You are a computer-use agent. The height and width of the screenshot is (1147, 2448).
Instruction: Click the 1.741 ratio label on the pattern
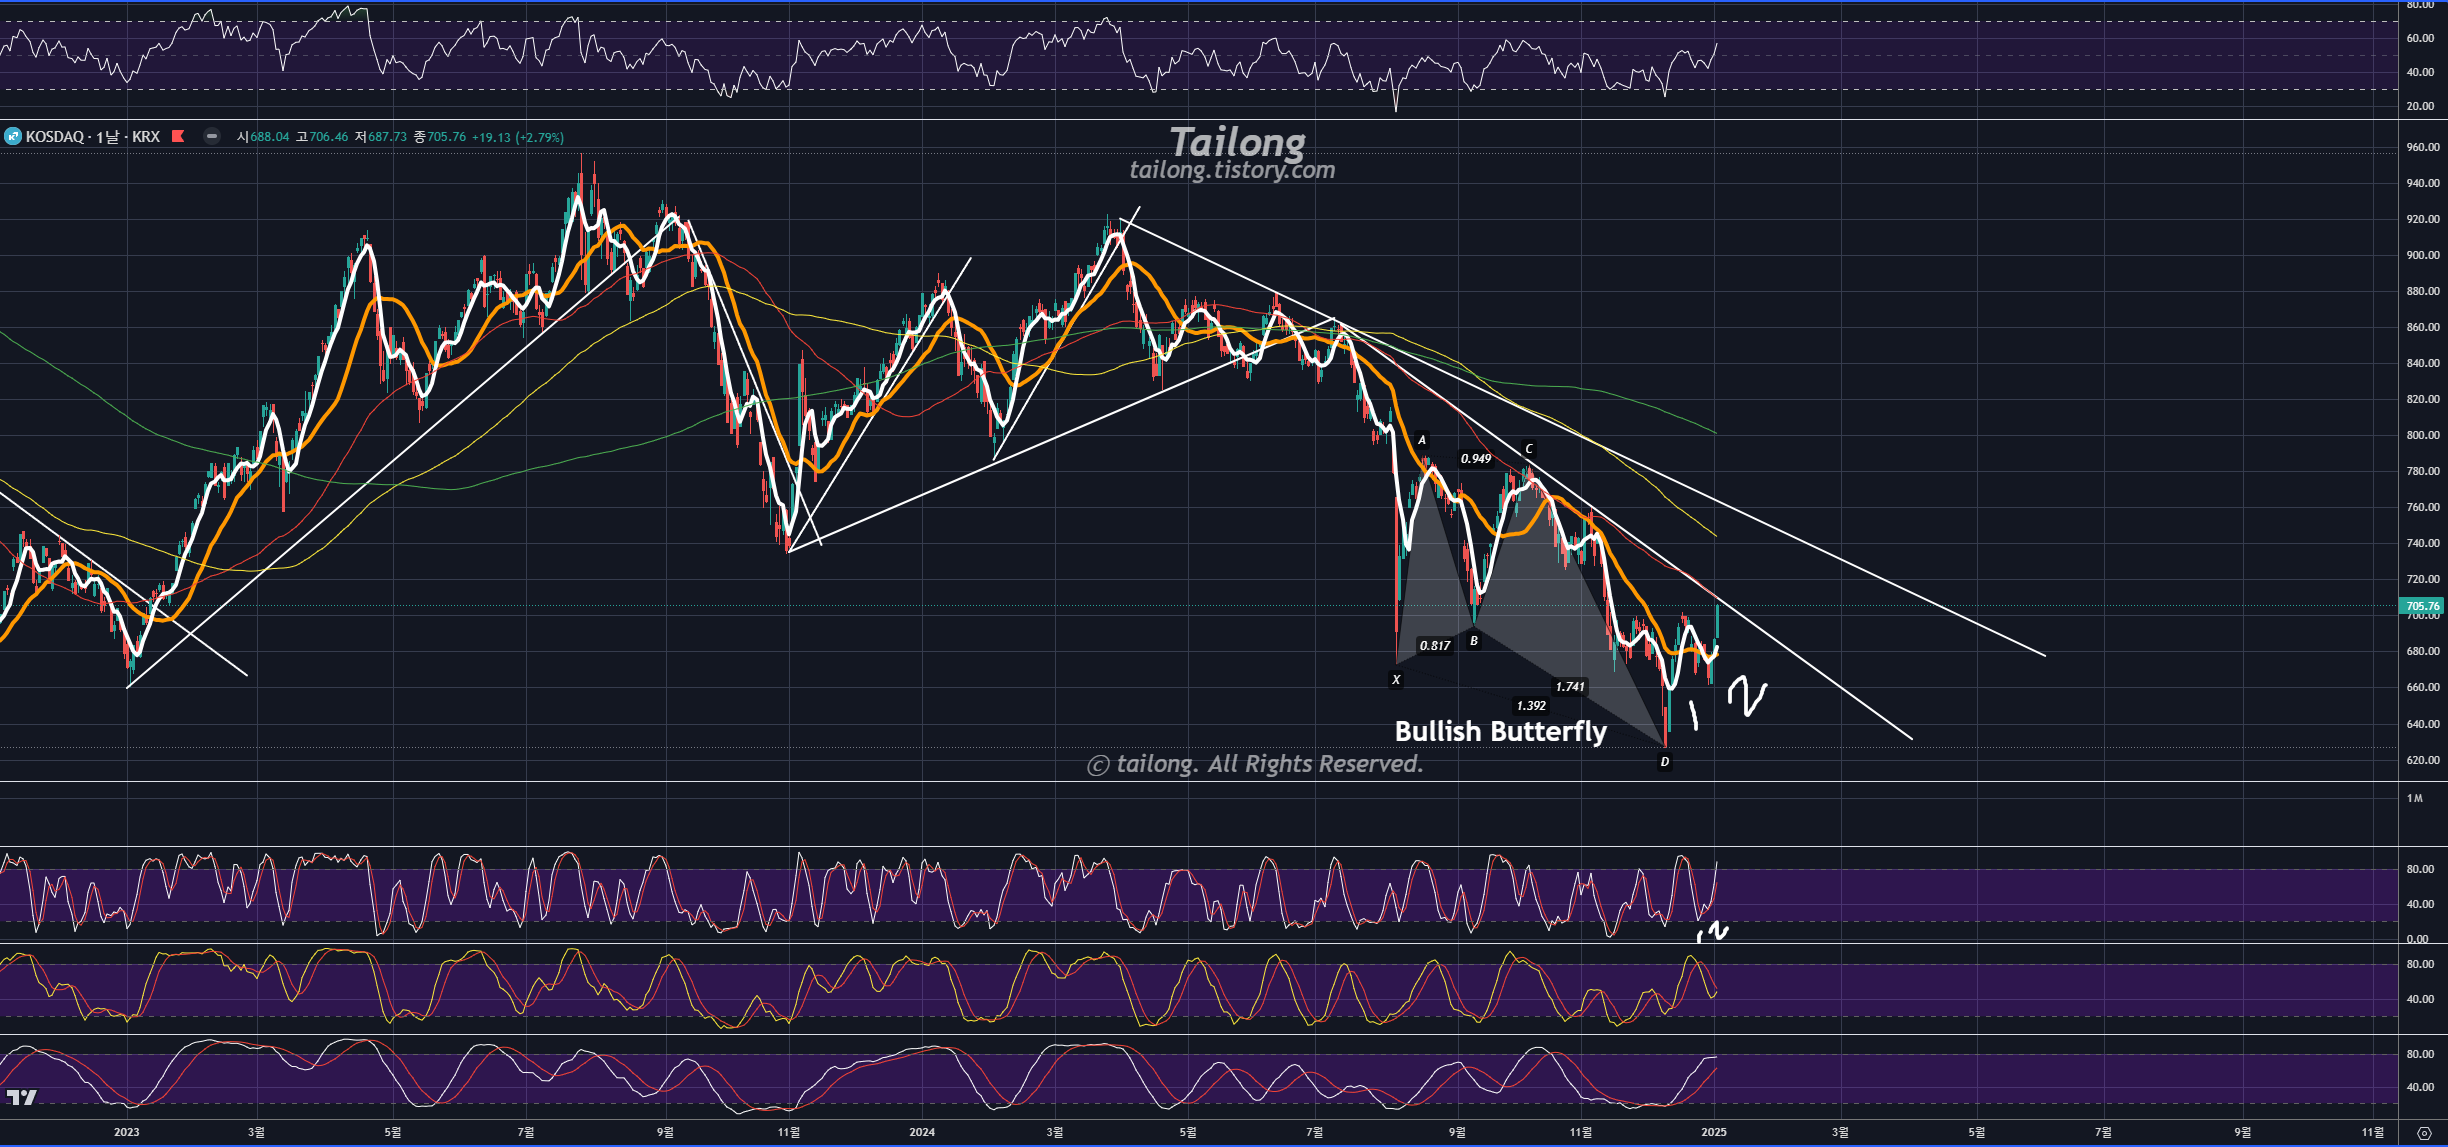point(1570,687)
